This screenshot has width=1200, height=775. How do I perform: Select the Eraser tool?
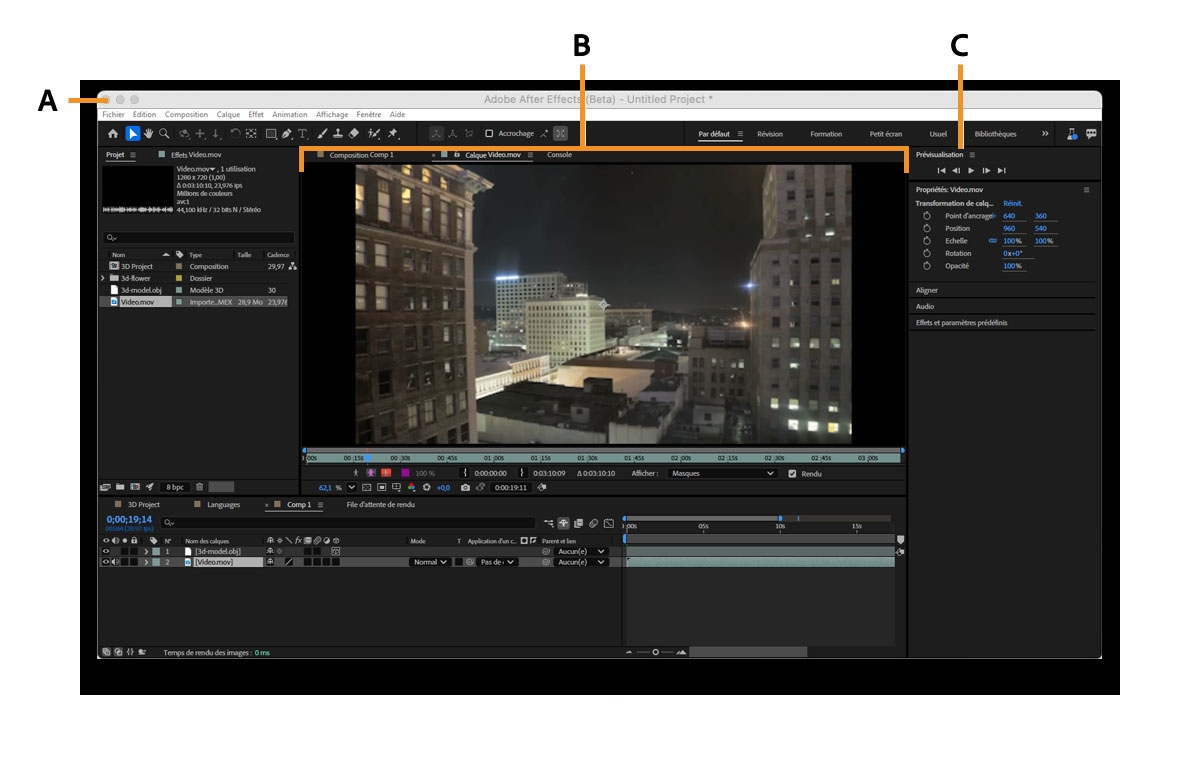(x=353, y=133)
